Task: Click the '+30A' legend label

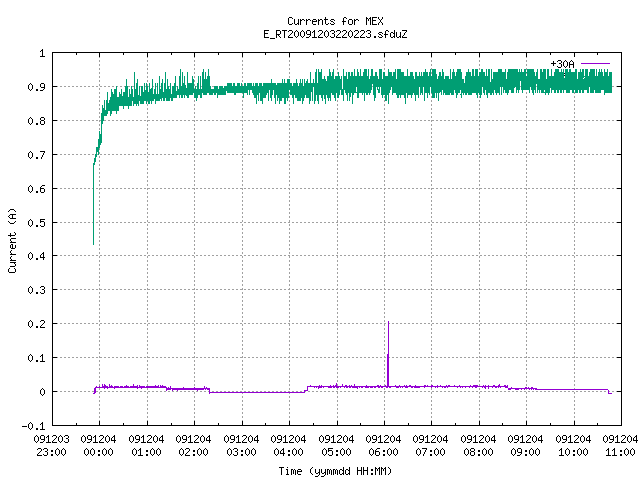Action: pos(562,64)
